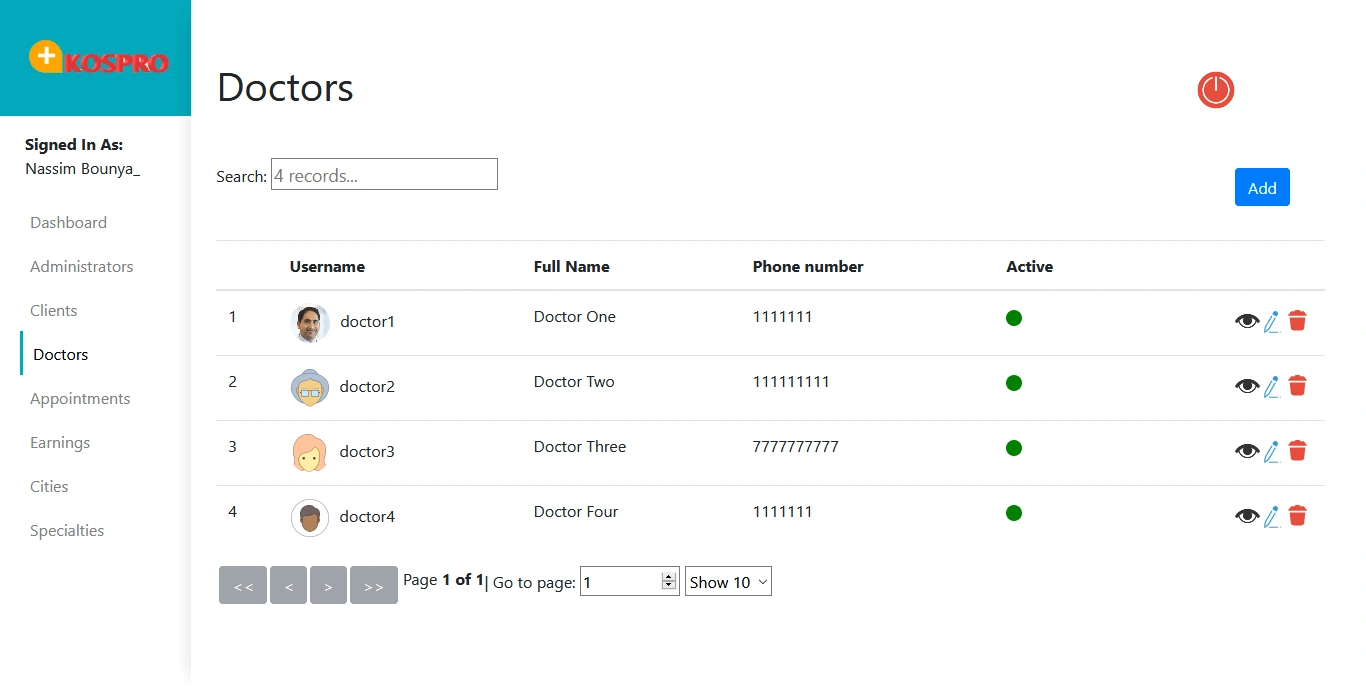The width and height of the screenshot is (1366, 693).
Task: Edit doctor2 with the pencil icon
Action: [1272, 386]
